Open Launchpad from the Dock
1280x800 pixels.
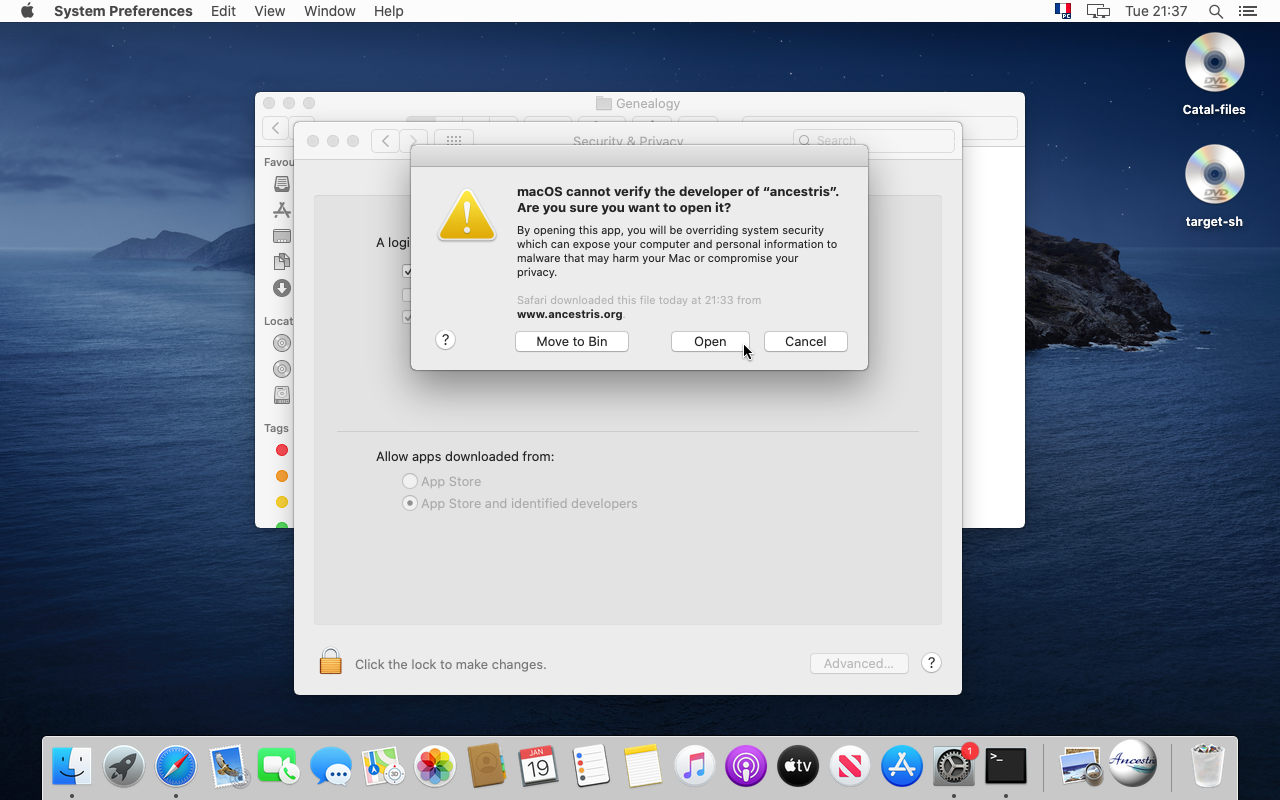click(124, 767)
